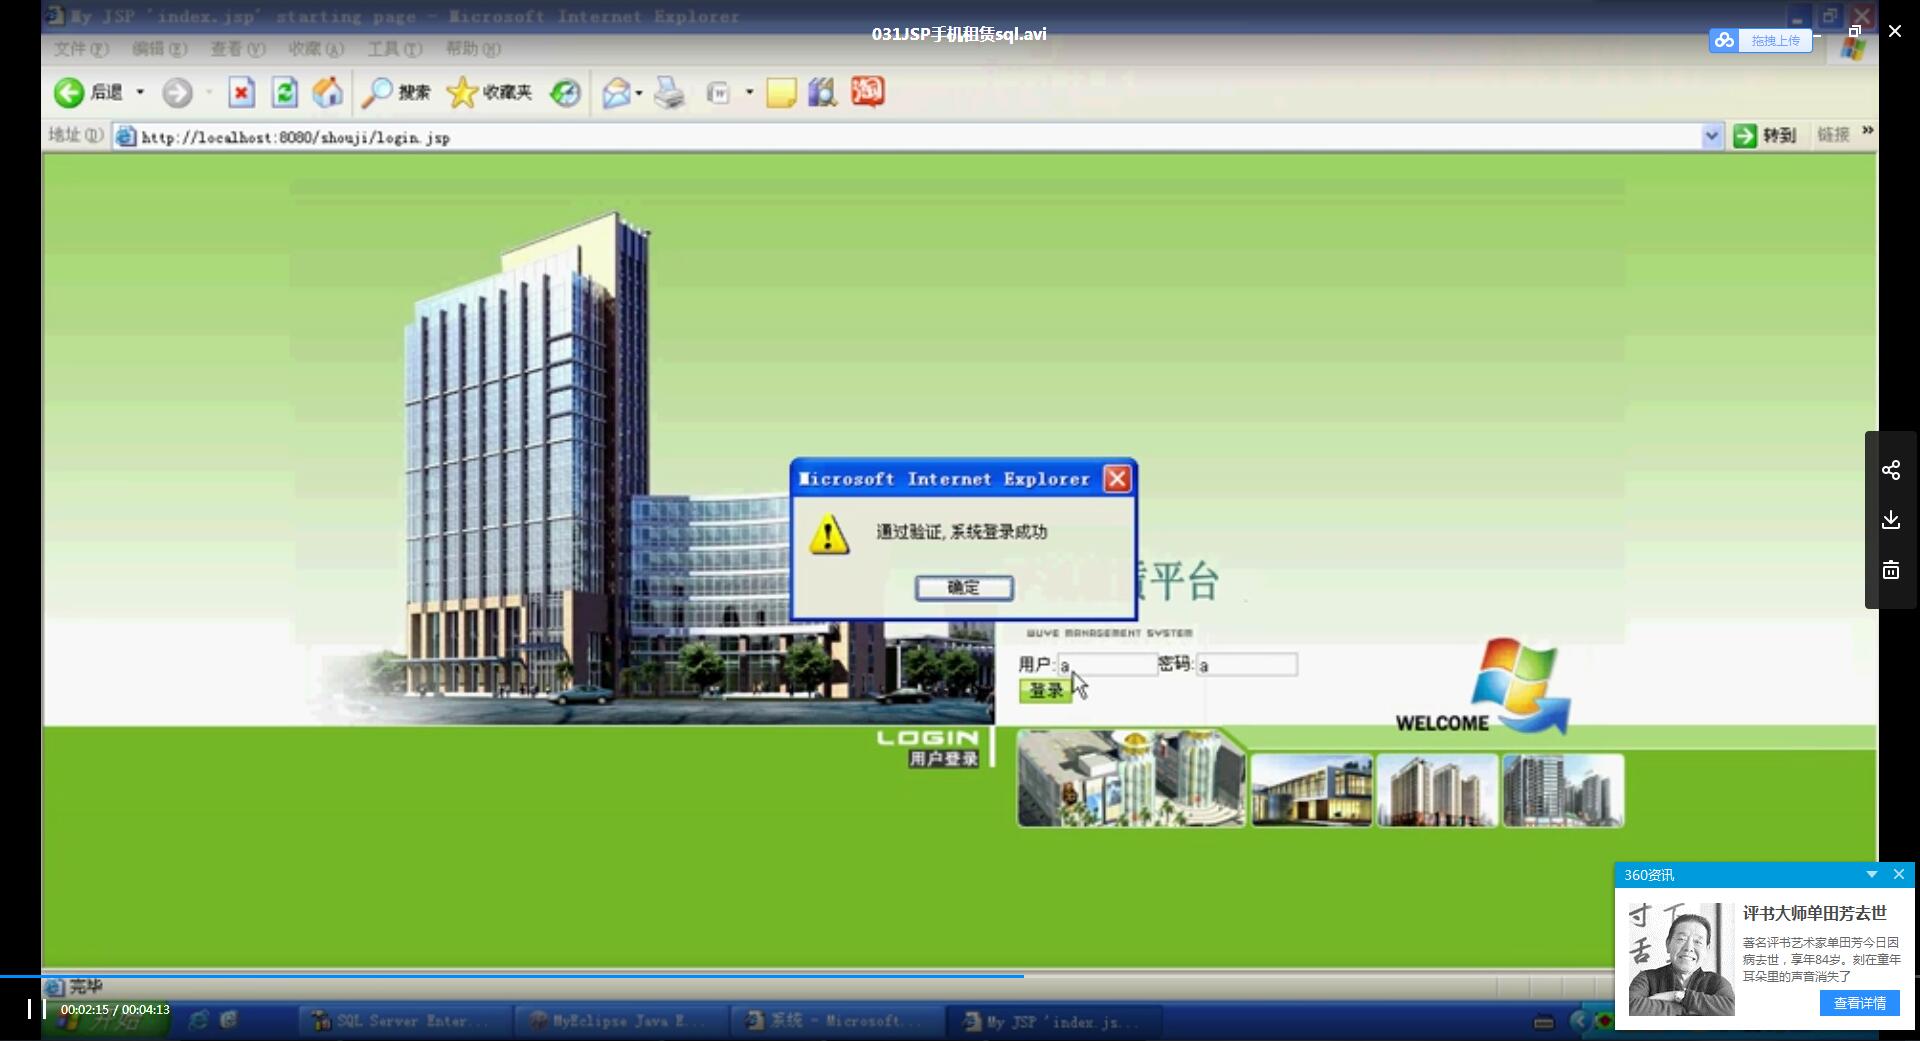Click the IE Back arrow icon
The height and width of the screenshot is (1041, 1920).
(x=68, y=93)
